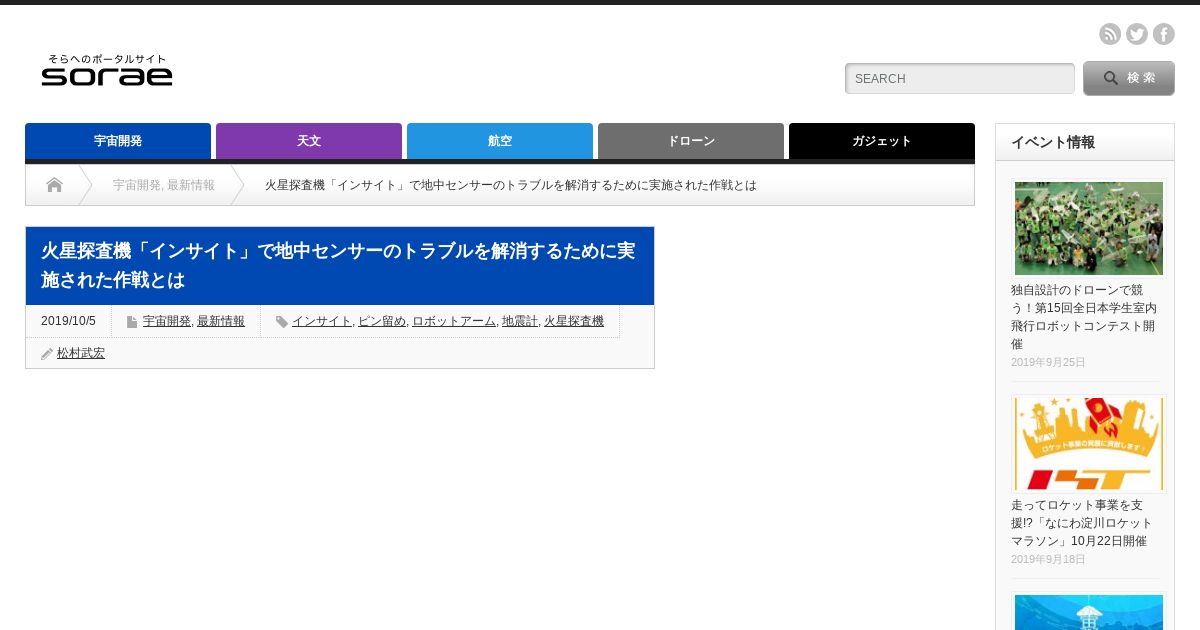
Task: Open the 宇宙開発 navigation tab
Action: (x=118, y=141)
